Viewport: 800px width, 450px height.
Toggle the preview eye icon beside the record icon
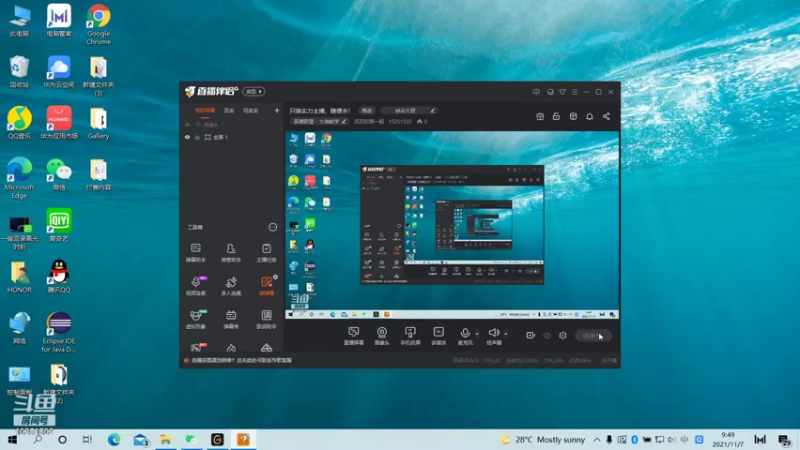pyautogui.click(x=547, y=336)
